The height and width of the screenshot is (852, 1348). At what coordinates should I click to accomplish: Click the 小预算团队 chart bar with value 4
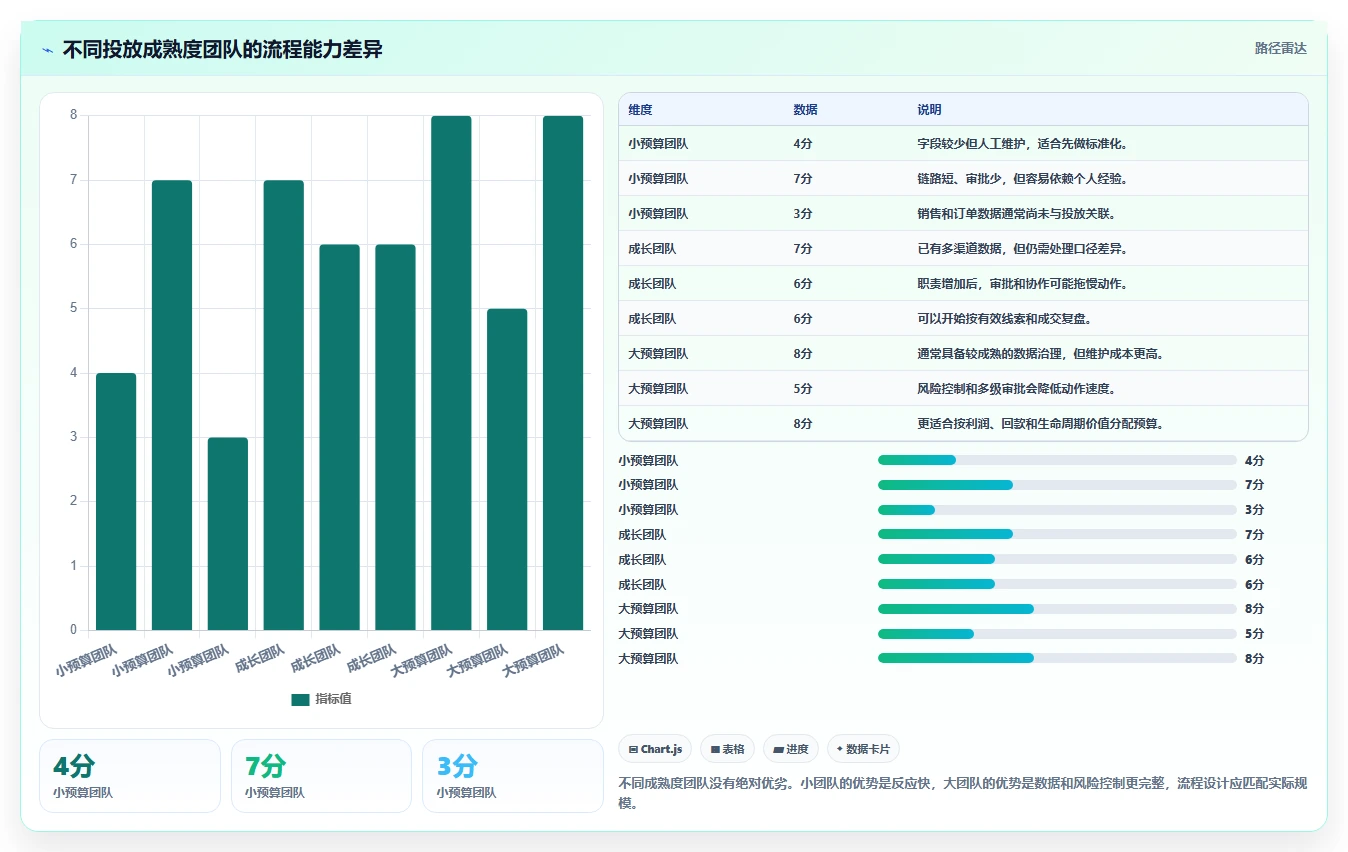[116, 502]
